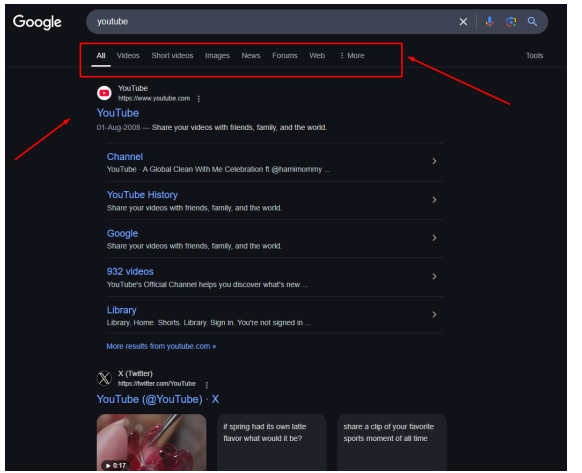Switch to the Videos tab
Screen dimensions: 582x473
pos(128,56)
